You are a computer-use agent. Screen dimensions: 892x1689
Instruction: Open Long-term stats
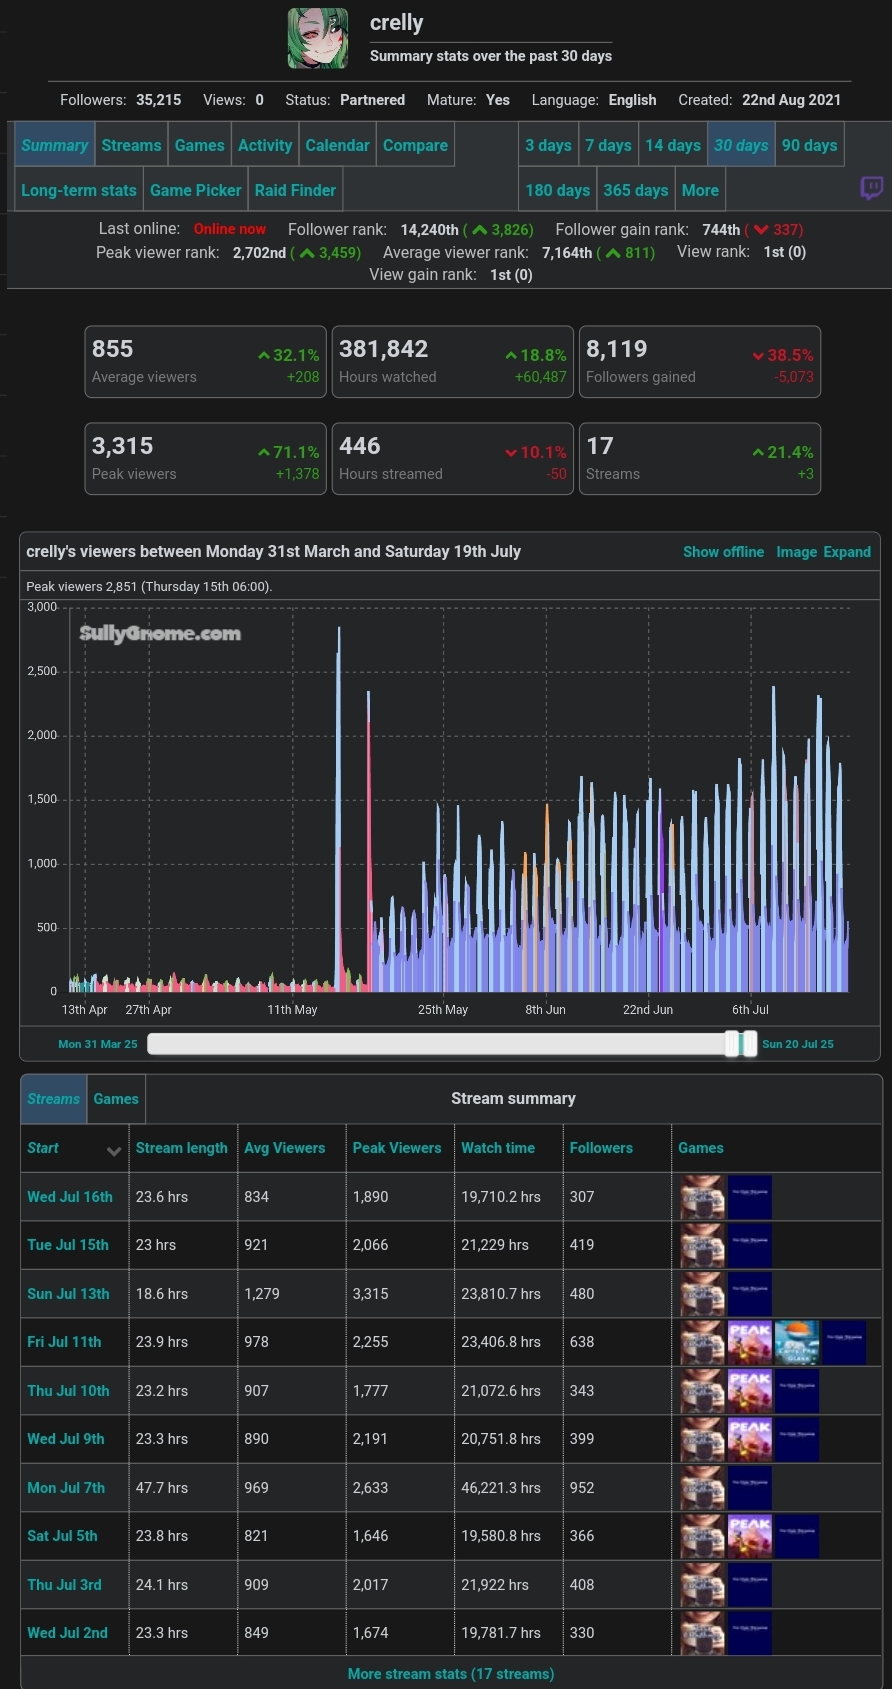tap(79, 190)
